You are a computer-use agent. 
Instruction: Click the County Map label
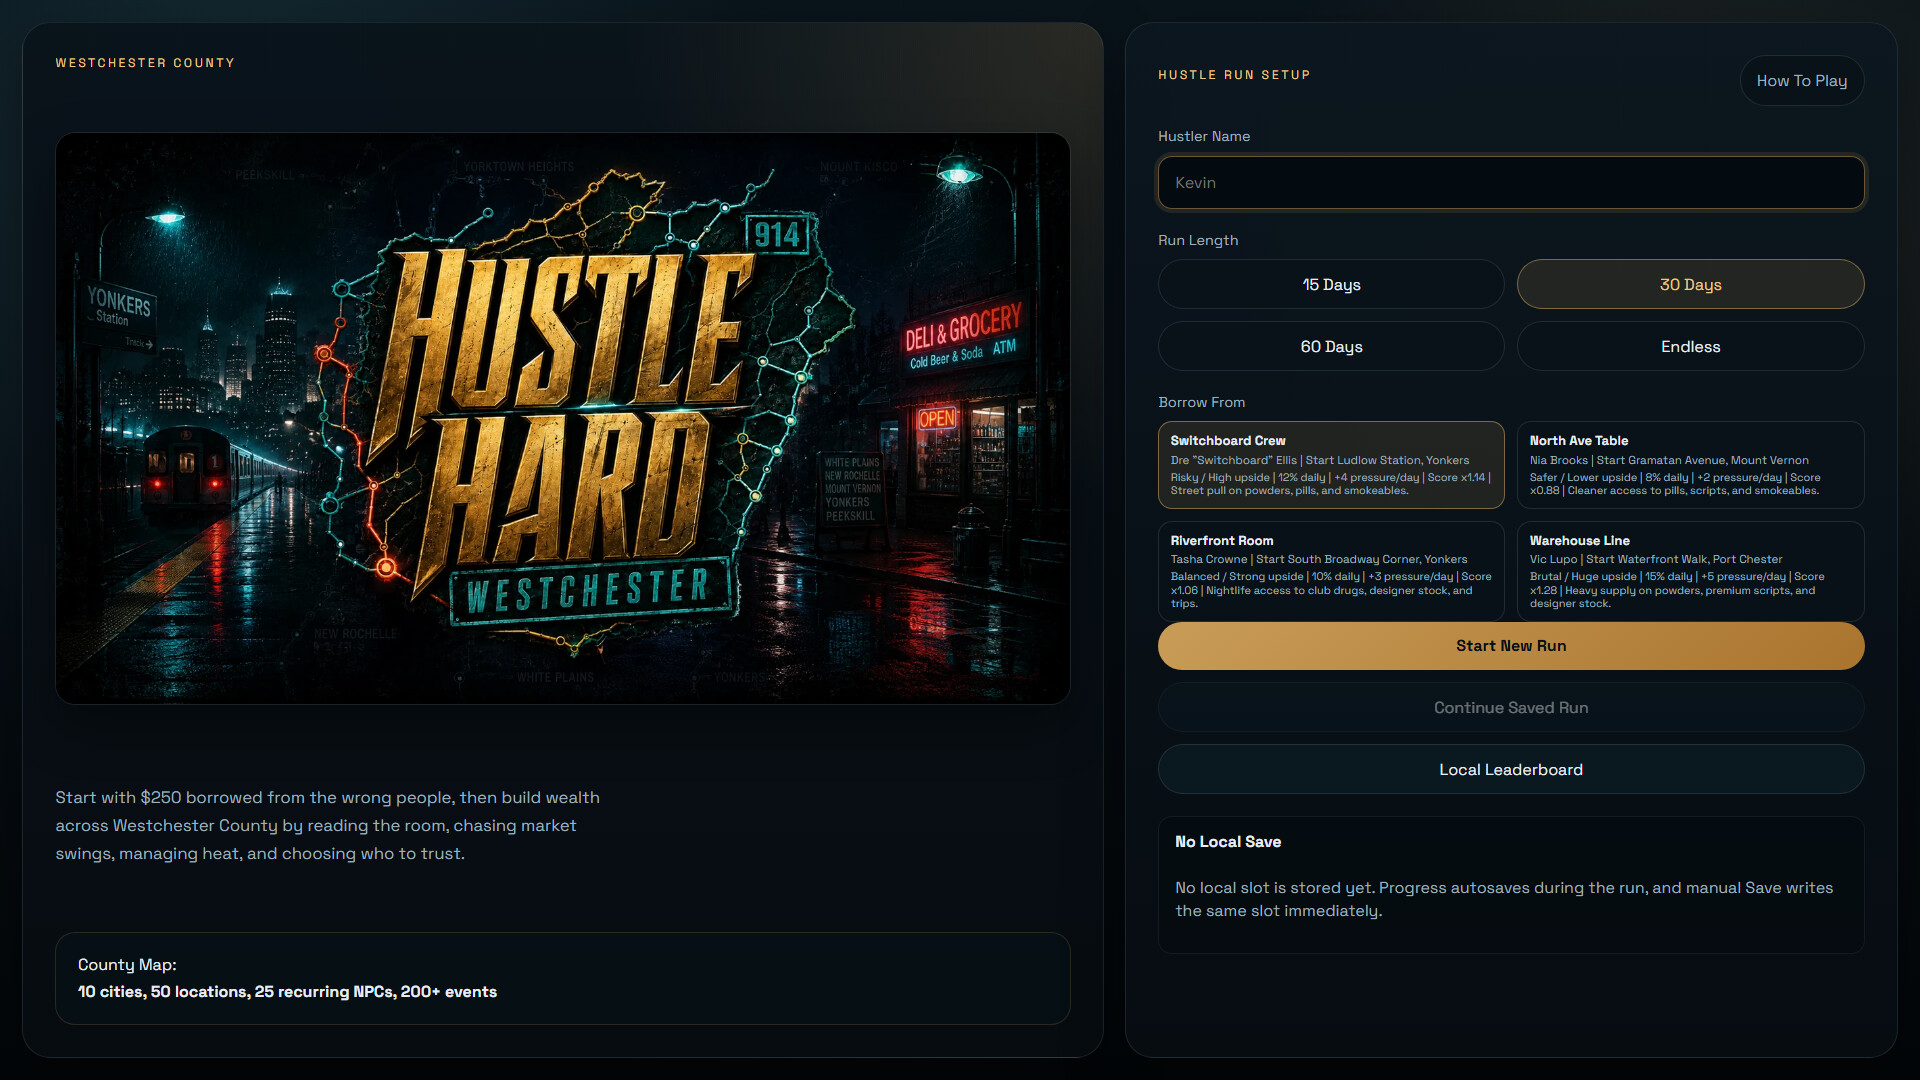(127, 965)
